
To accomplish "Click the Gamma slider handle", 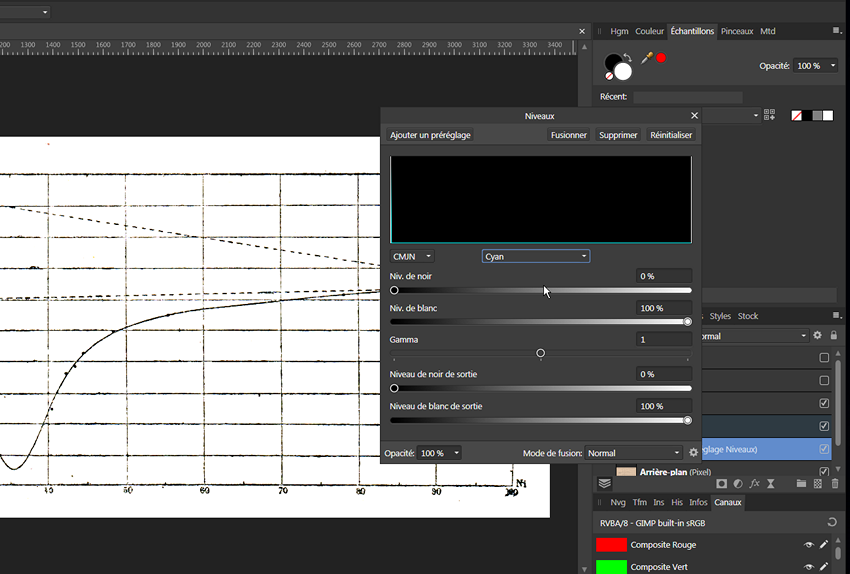I will pos(540,353).
